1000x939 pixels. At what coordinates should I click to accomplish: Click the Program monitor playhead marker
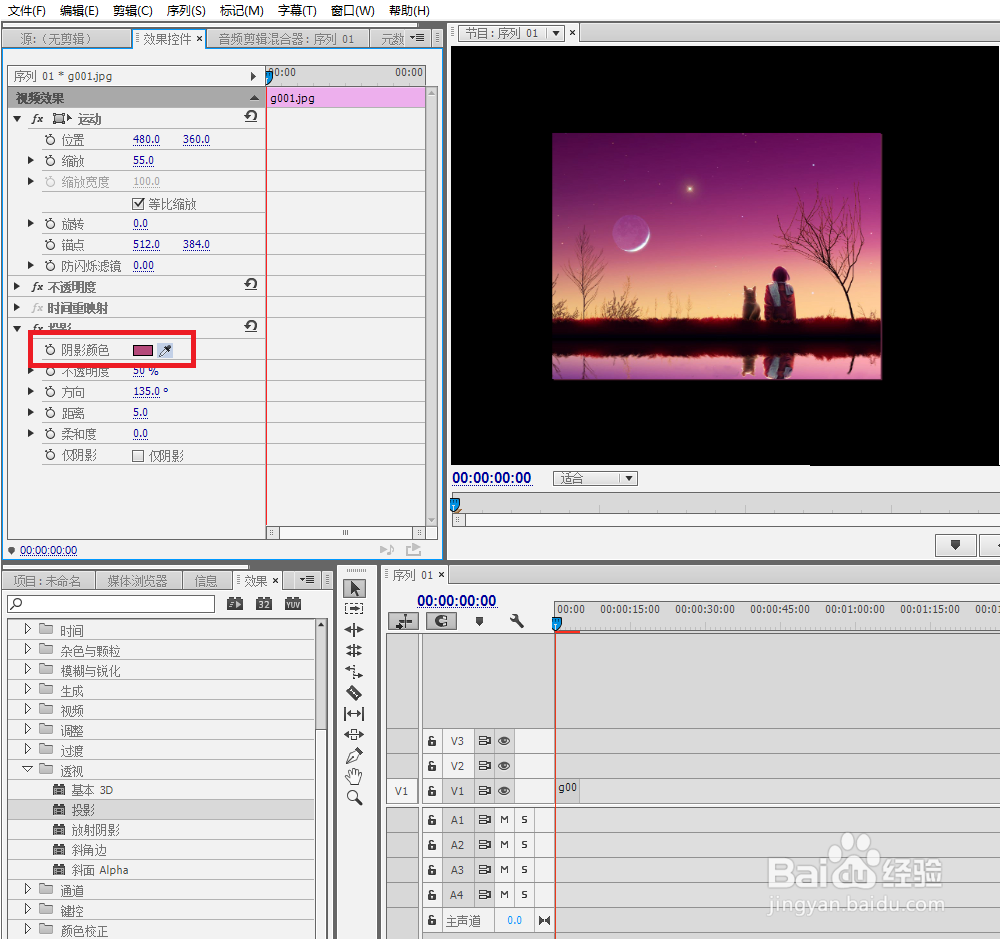455,505
